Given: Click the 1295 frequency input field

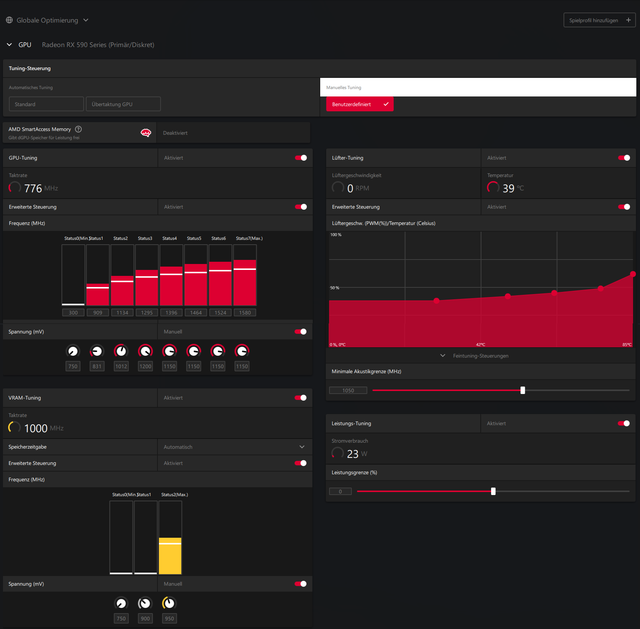Looking at the screenshot, I should coord(147,313).
